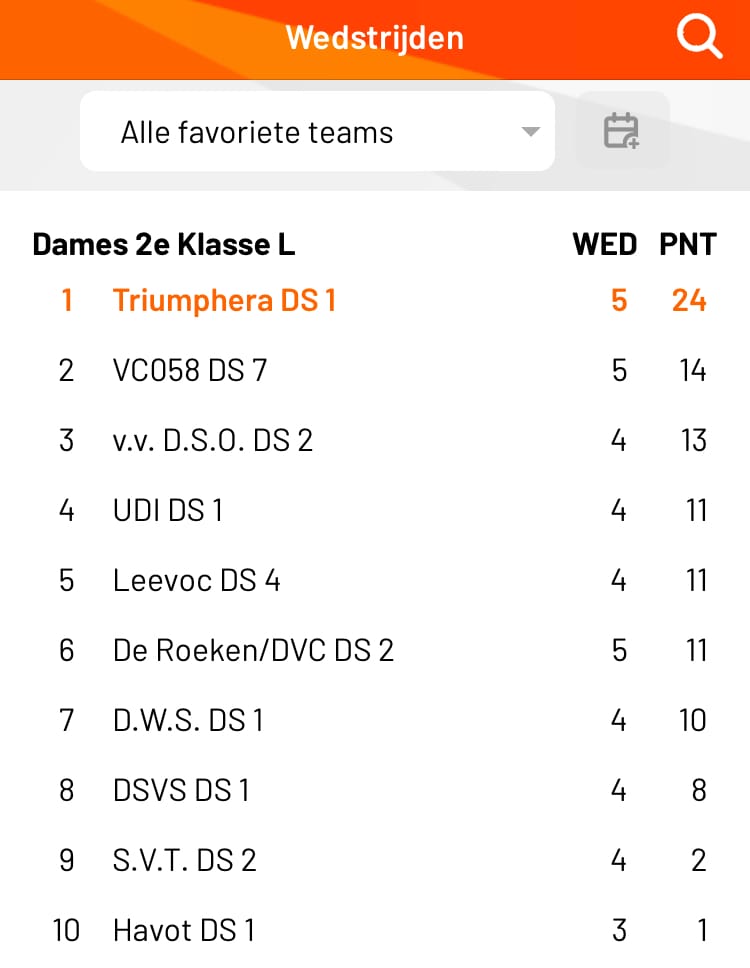Select S.V.T. DS 2 in standings
Screen dimensions: 750x968
pos(375,860)
